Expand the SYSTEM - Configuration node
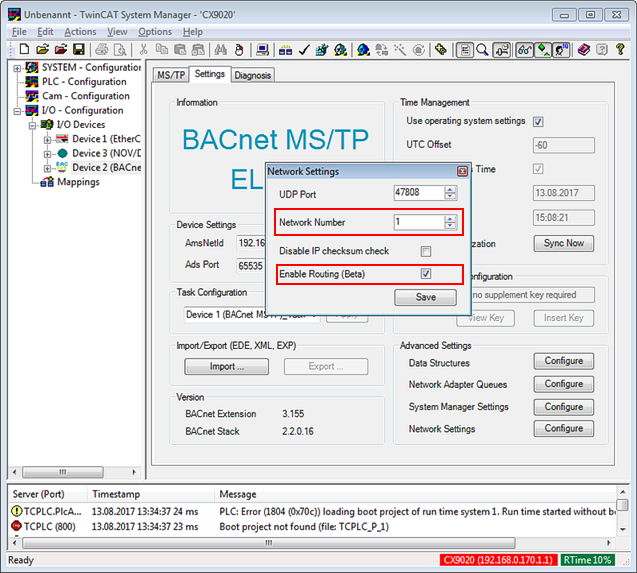 tap(17, 68)
